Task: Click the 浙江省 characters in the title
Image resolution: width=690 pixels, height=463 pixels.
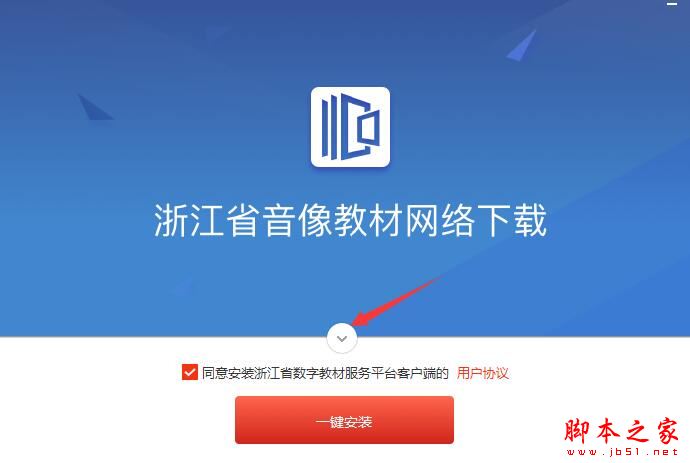Action: 206,220
